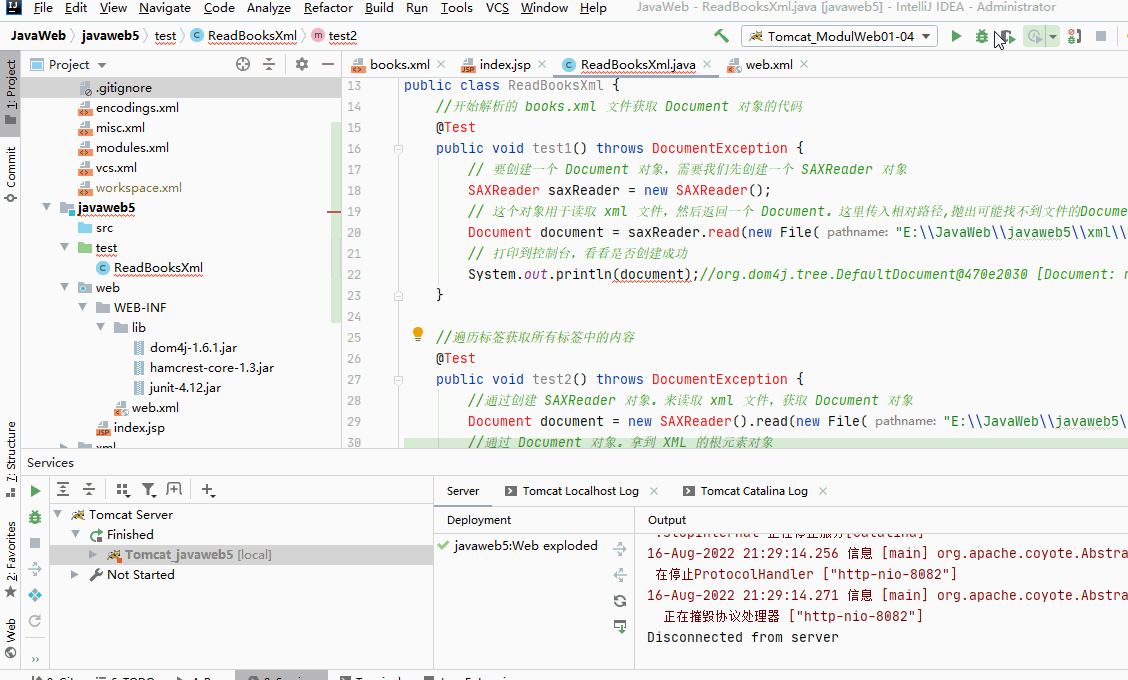Screen dimensions: 1128x680
Task: Click the JavaWeb breadcrumb in navigation bar
Action: coord(38,35)
